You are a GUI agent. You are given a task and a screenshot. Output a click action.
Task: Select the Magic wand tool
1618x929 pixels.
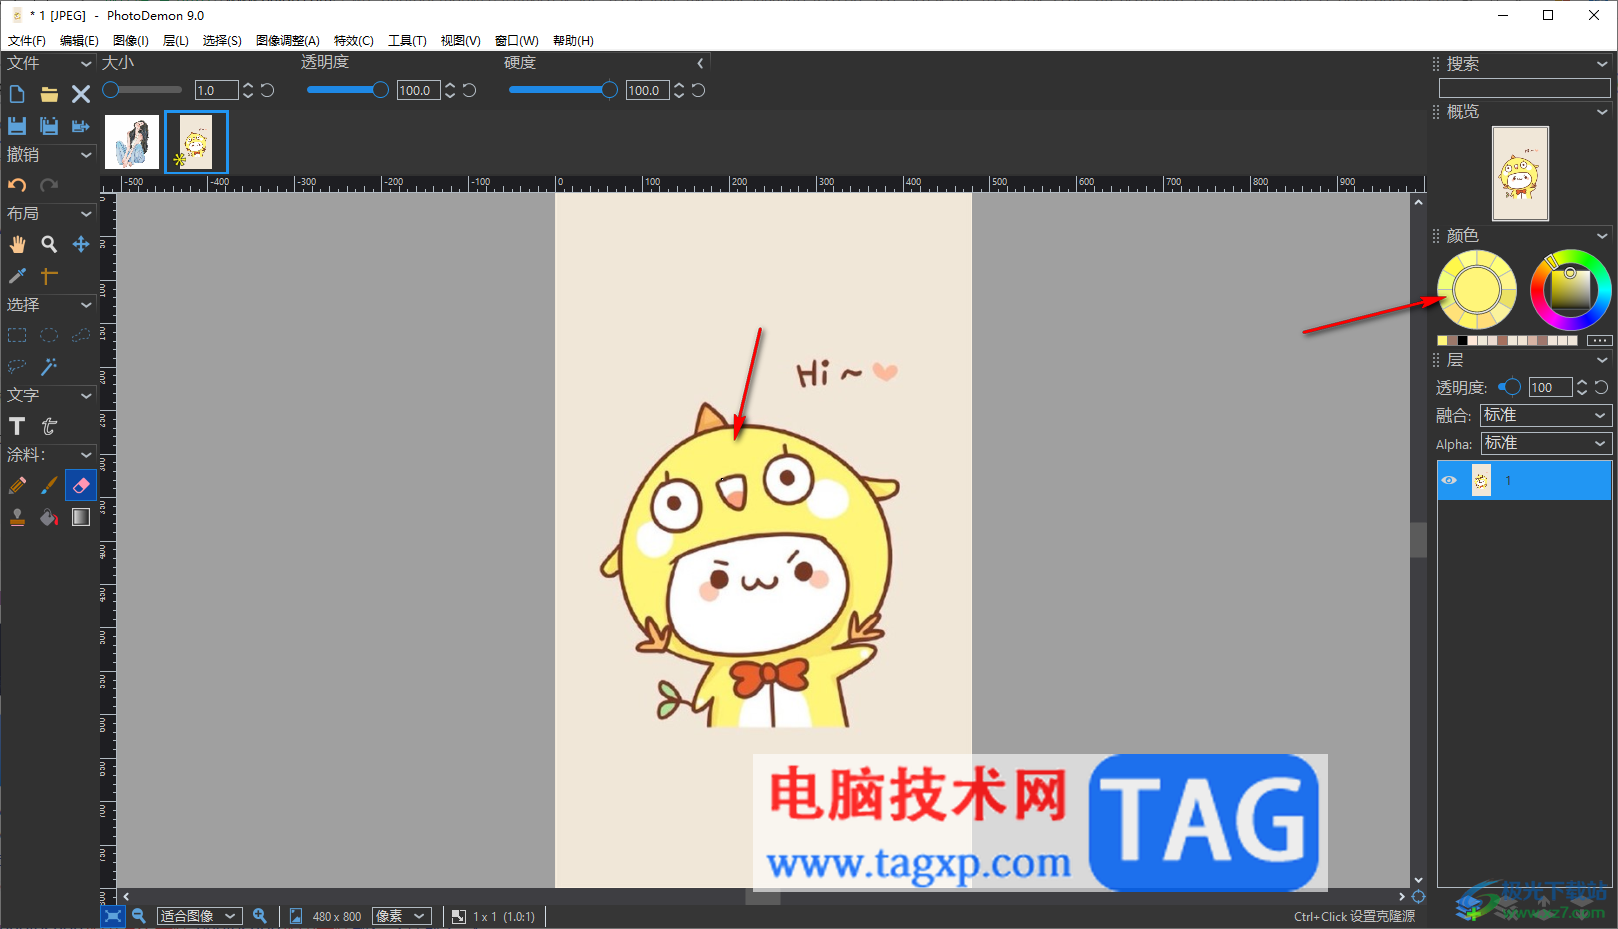(49, 367)
